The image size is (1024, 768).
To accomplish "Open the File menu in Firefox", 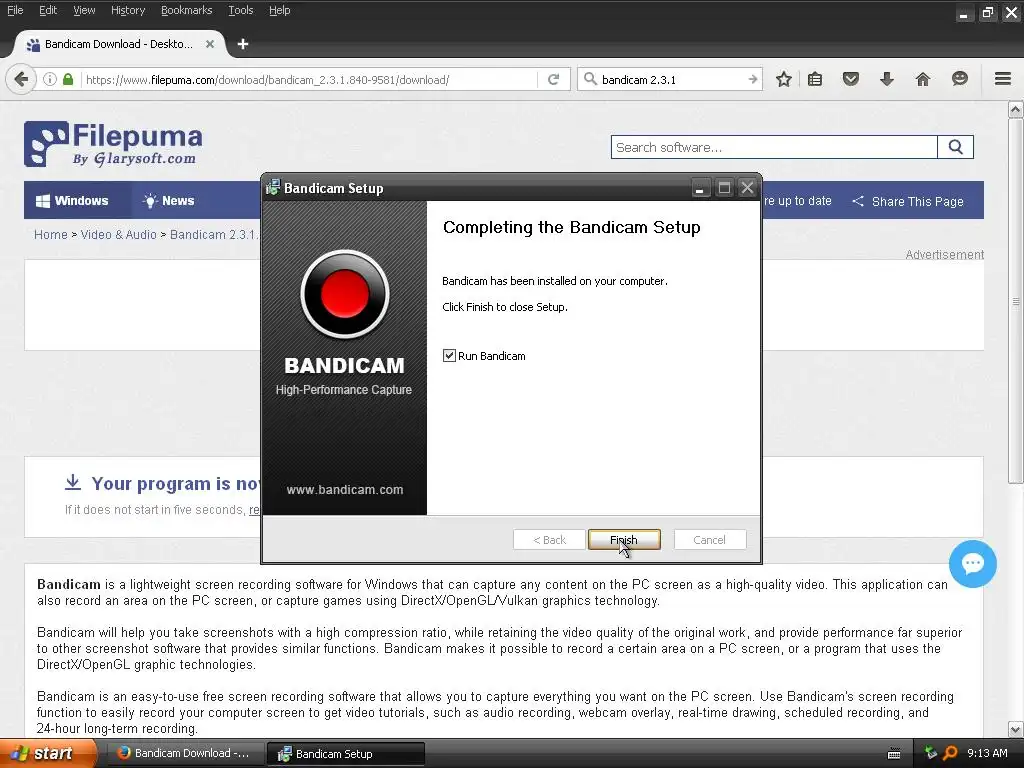I will point(14,10).
